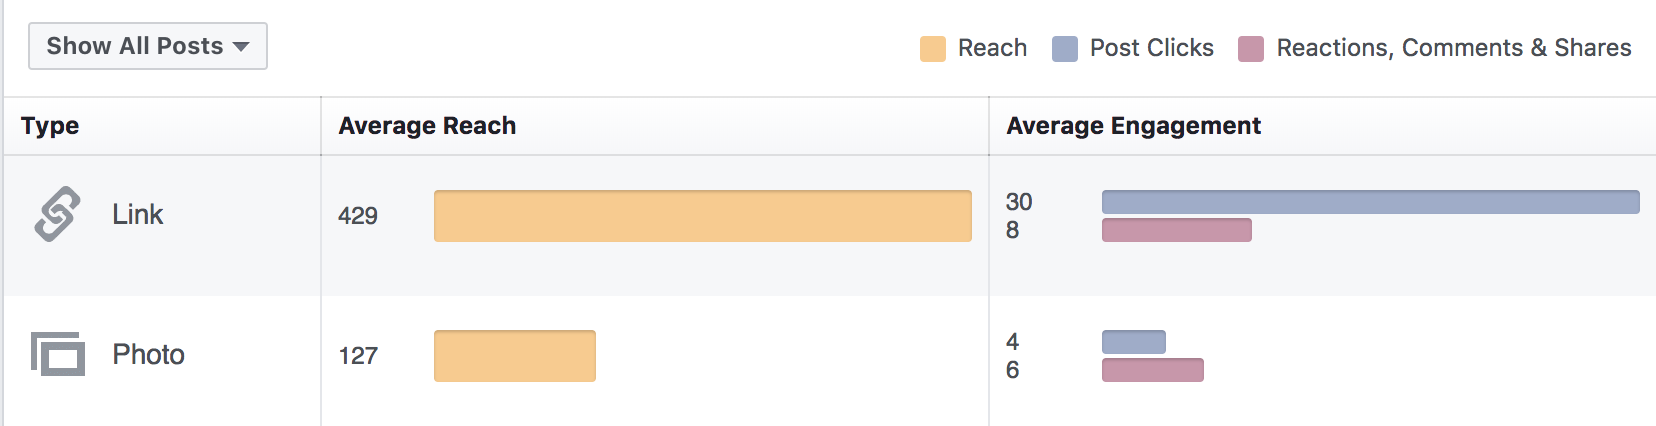1656x426 pixels.
Task: Click the Photo stack icon
Action: coord(58,354)
